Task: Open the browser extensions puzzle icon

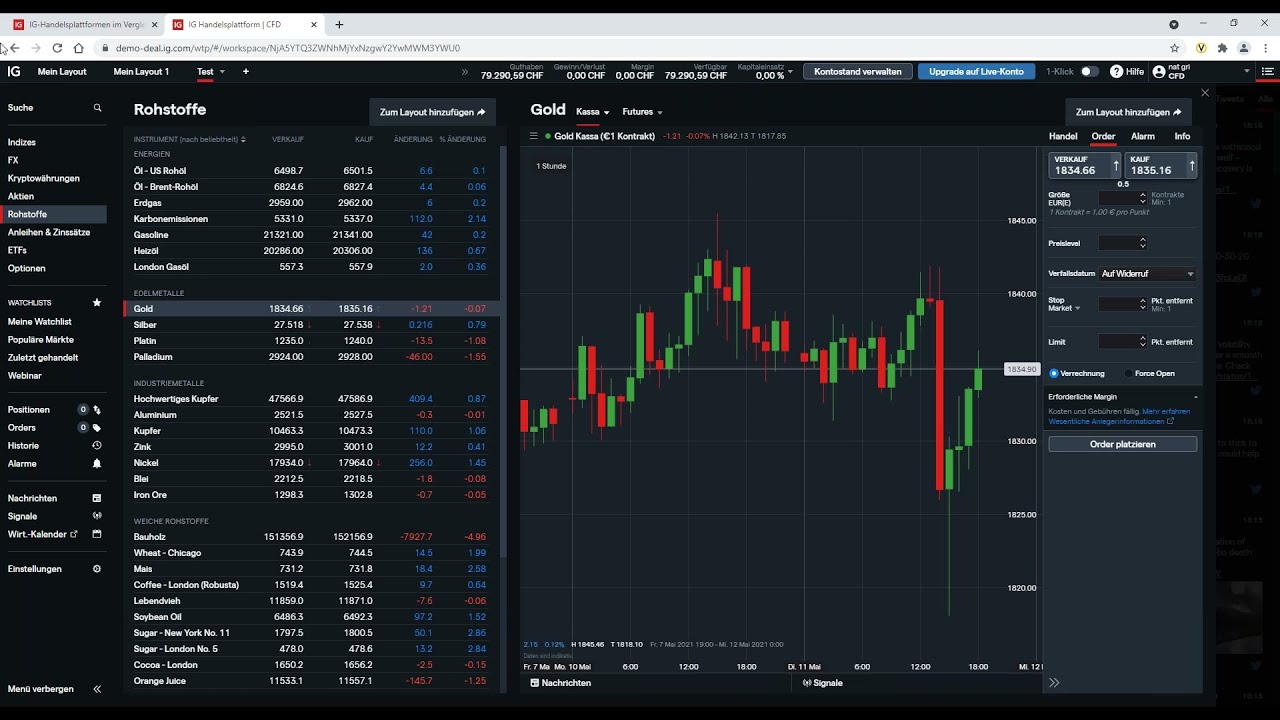Action: [x=1222, y=48]
